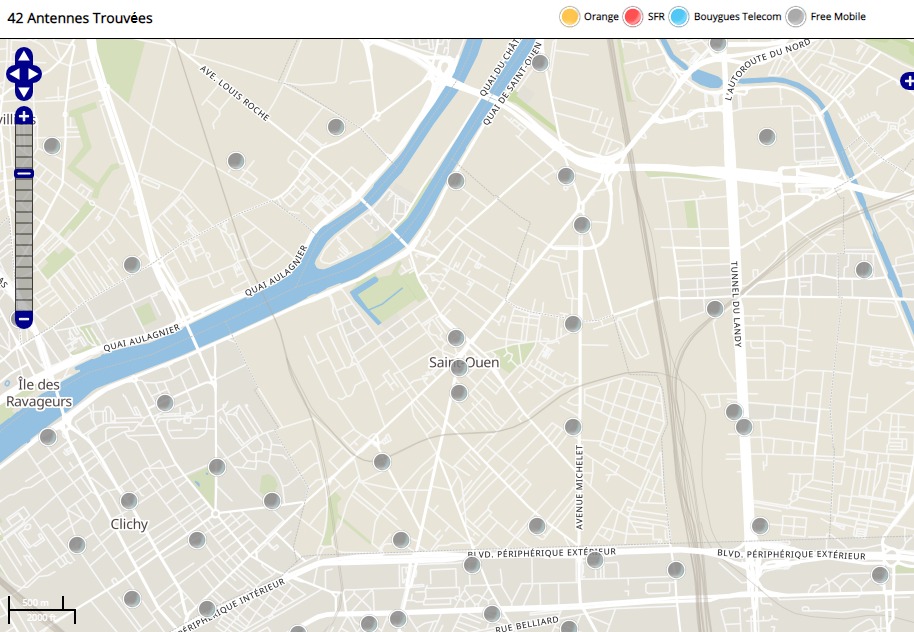
Task: Click the Bouygues Telecom legend label
Action: click(x=739, y=17)
